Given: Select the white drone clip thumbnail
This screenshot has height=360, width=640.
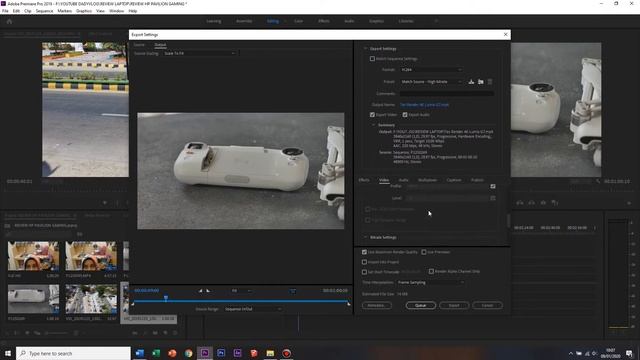Looking at the screenshot, I should click(x=33, y=299).
